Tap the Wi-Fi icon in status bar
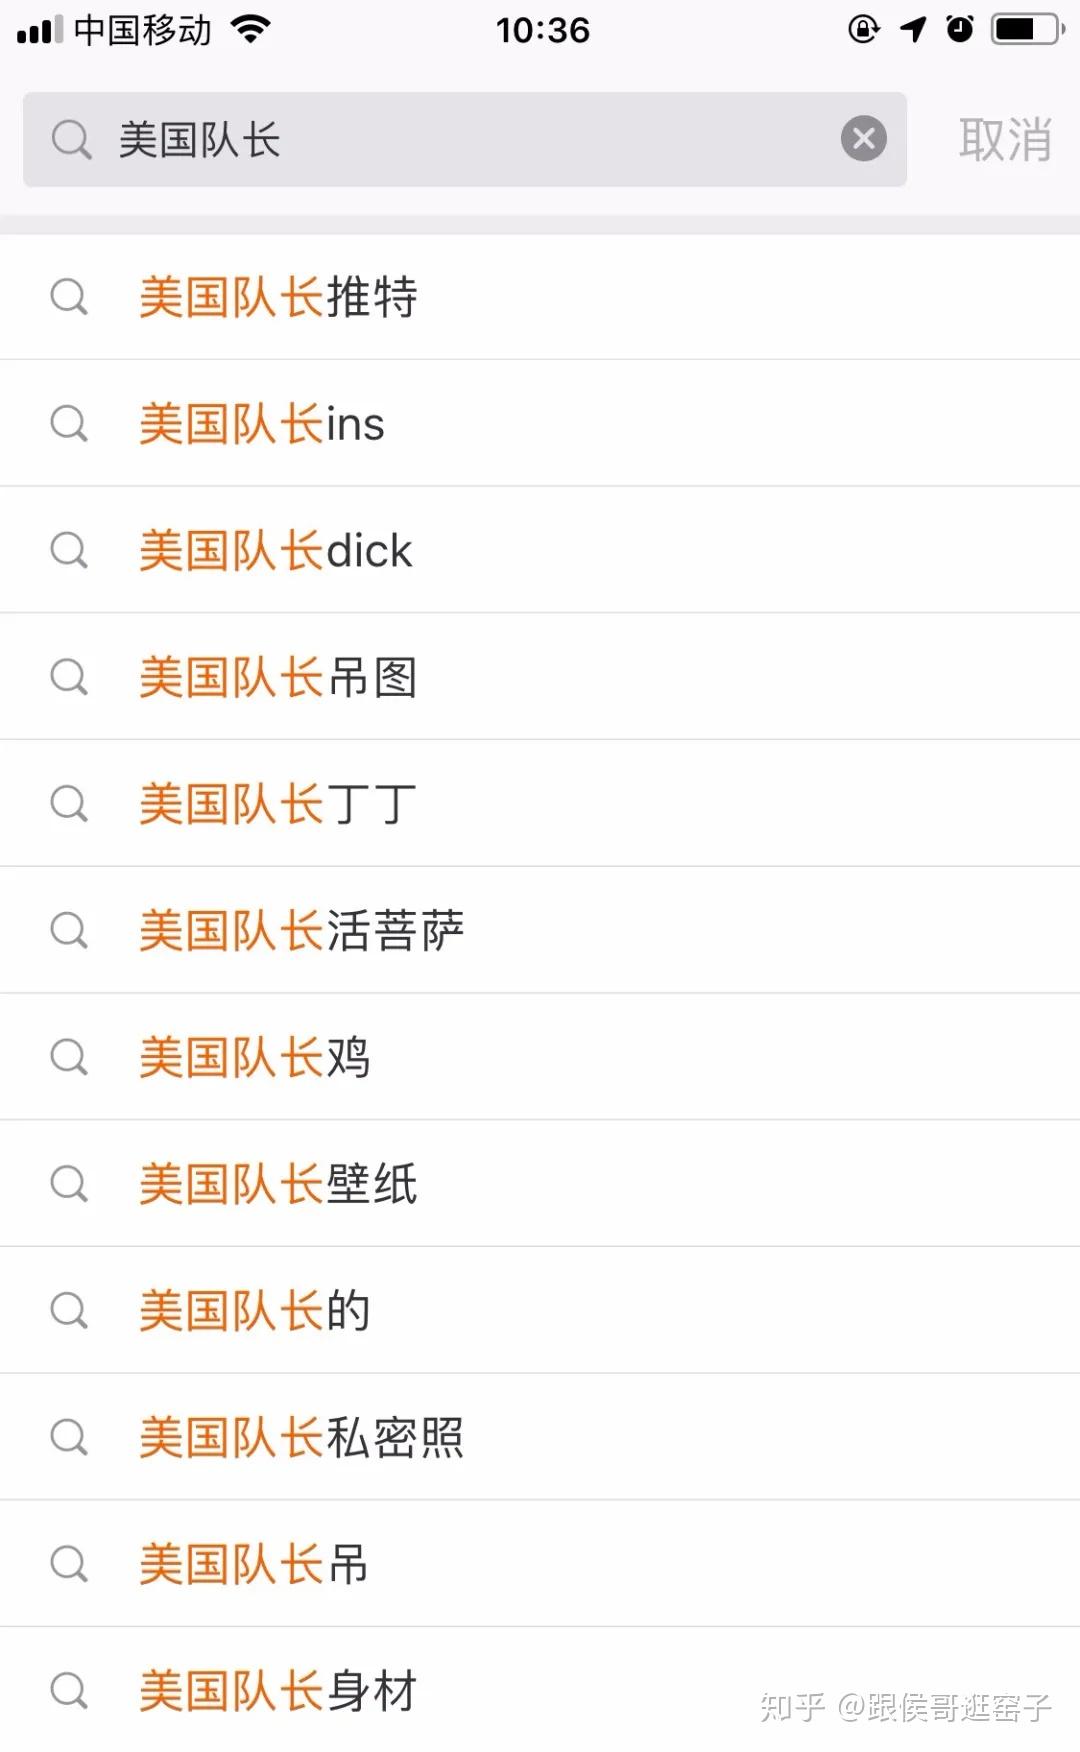Image resolution: width=1080 pixels, height=1752 pixels. tap(250, 29)
